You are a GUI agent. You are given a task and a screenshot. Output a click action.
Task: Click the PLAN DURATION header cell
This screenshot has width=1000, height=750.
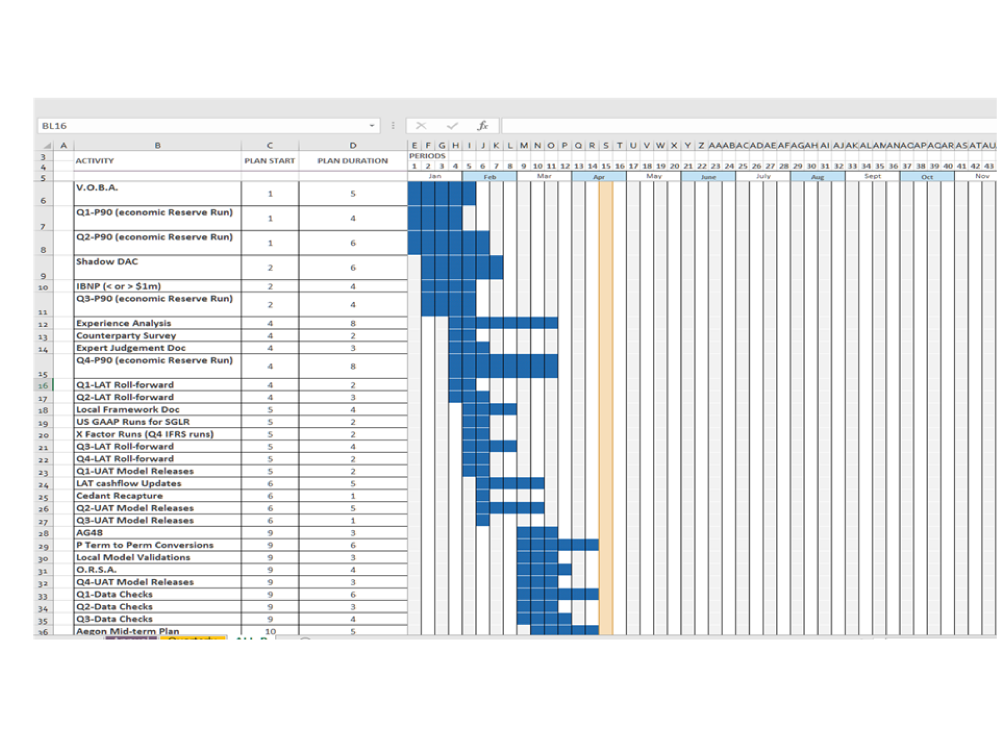coord(353,161)
